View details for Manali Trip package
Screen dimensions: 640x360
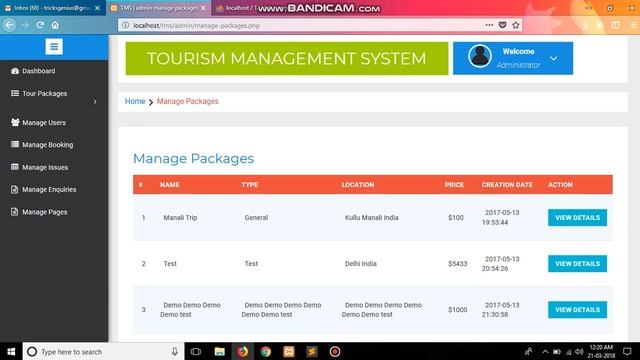click(x=577, y=218)
